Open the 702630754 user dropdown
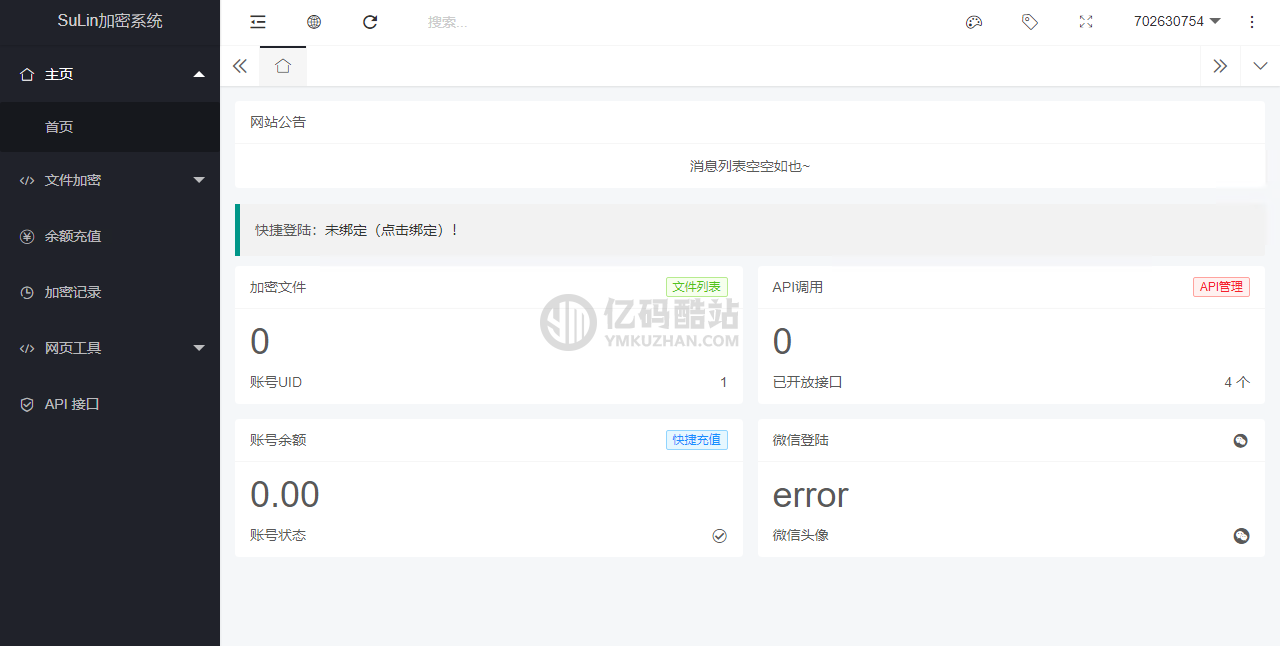Viewport: 1280px width, 646px height. 1177,22
